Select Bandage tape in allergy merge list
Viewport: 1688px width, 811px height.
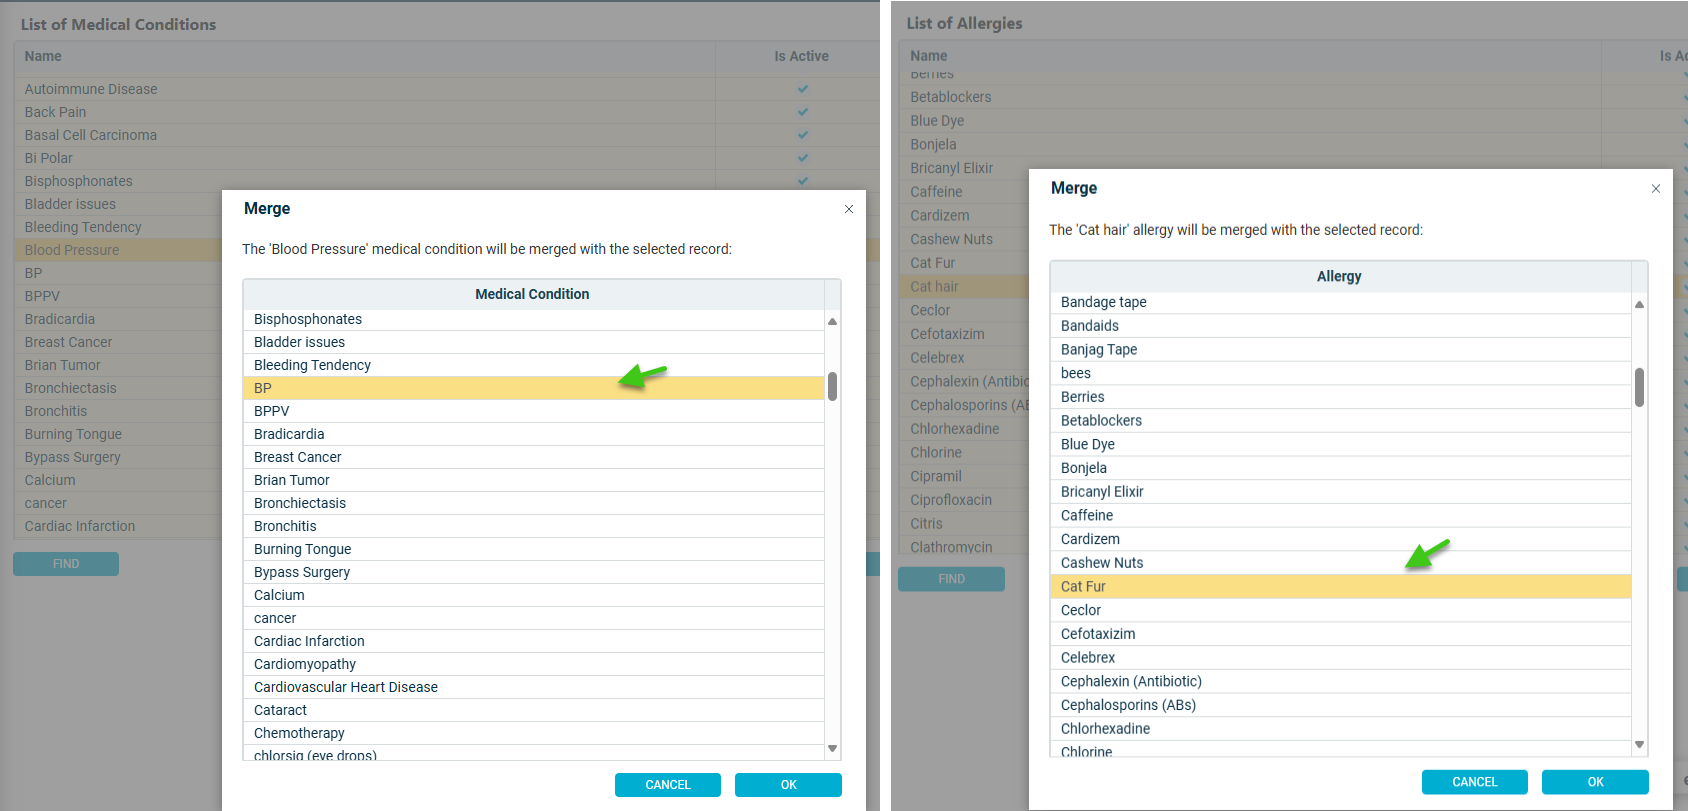[1341, 302]
